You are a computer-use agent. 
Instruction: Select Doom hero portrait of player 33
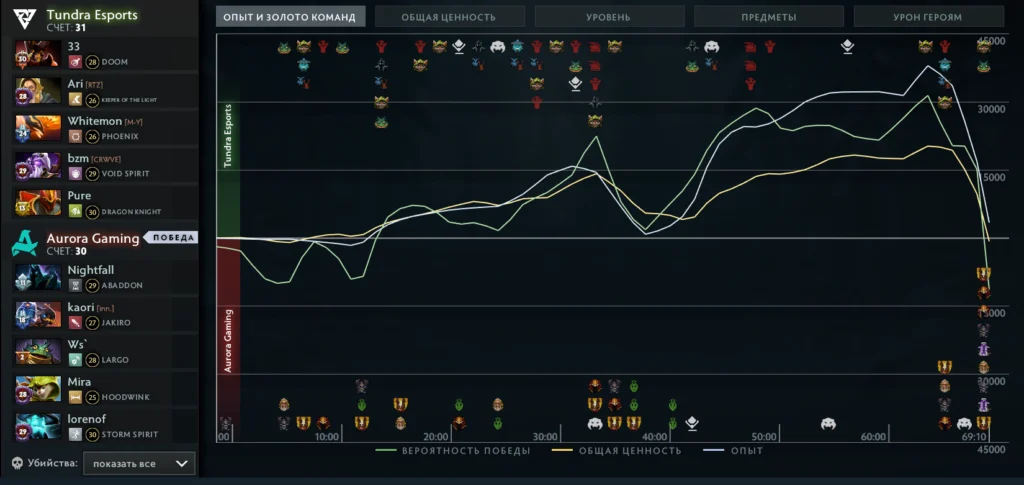36,54
